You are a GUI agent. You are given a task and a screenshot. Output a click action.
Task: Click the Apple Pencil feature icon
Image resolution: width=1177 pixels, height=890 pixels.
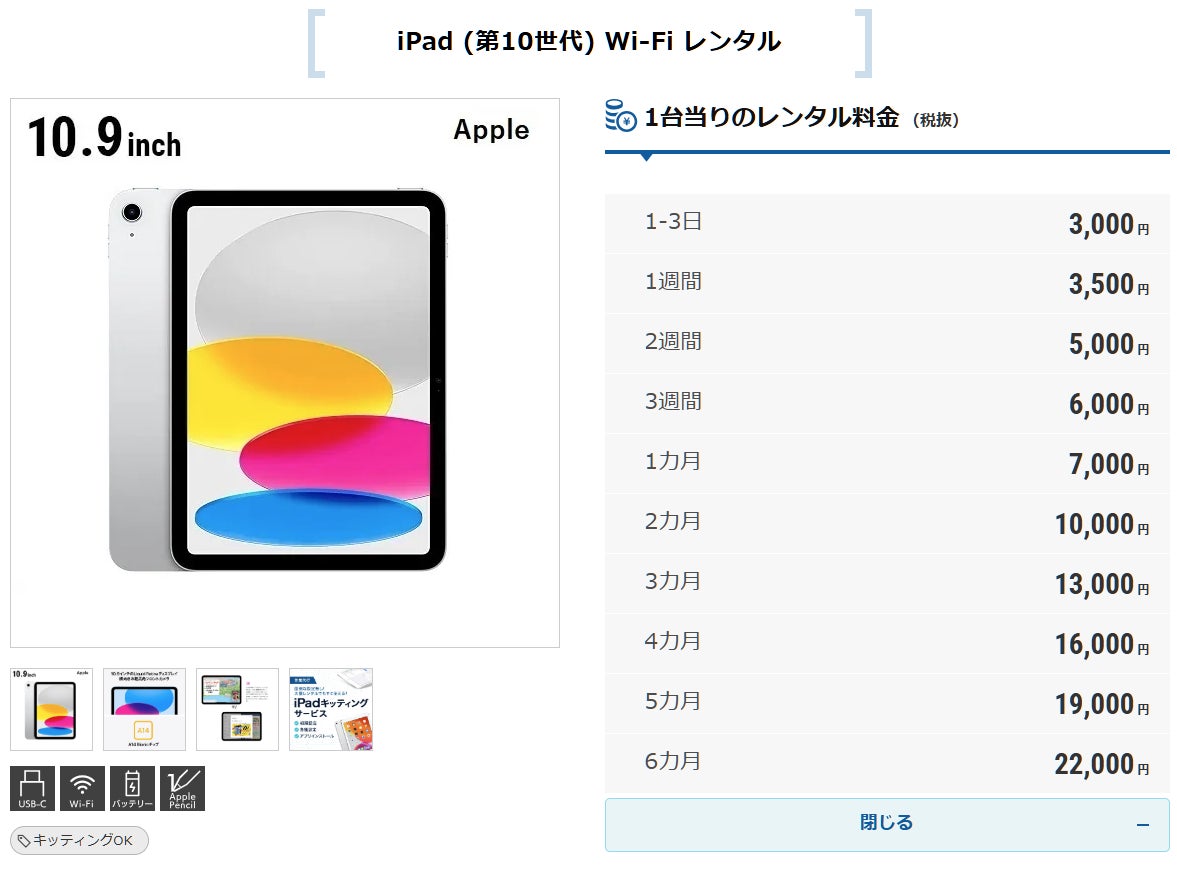tap(182, 788)
